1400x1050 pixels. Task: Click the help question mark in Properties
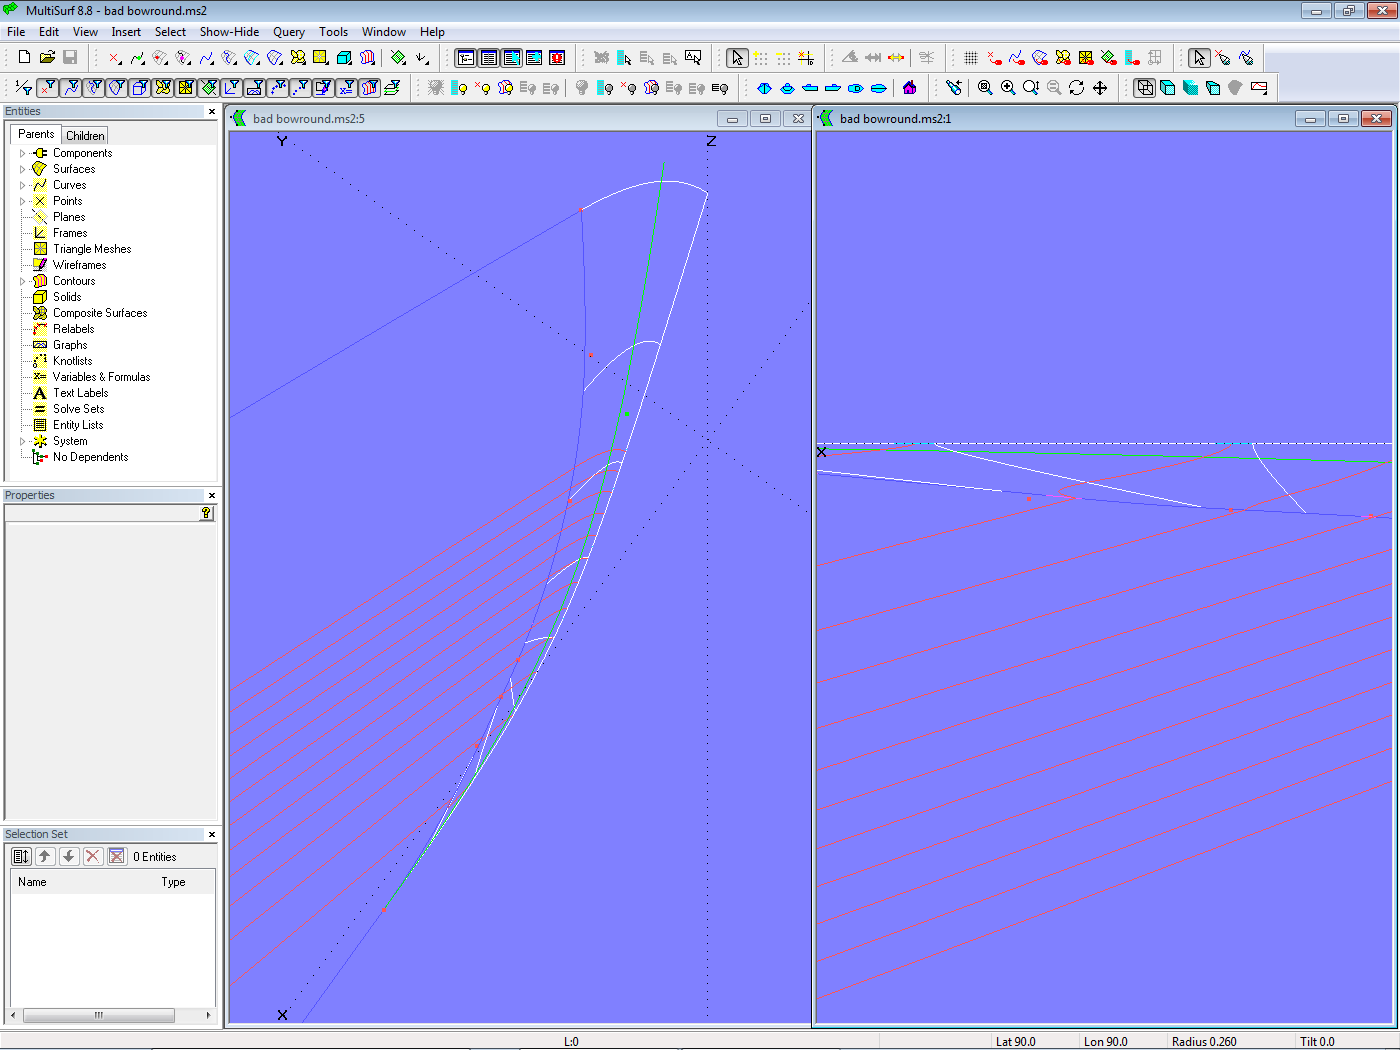coord(206,513)
